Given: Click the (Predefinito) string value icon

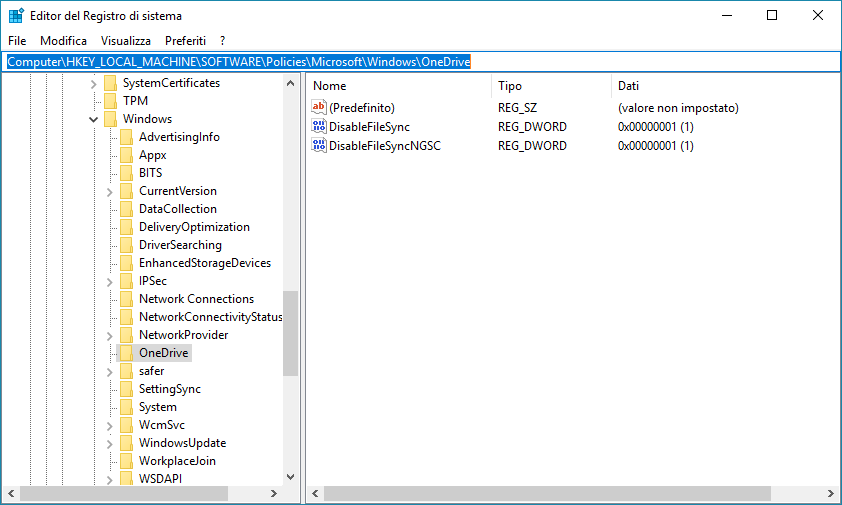Looking at the screenshot, I should pos(318,107).
